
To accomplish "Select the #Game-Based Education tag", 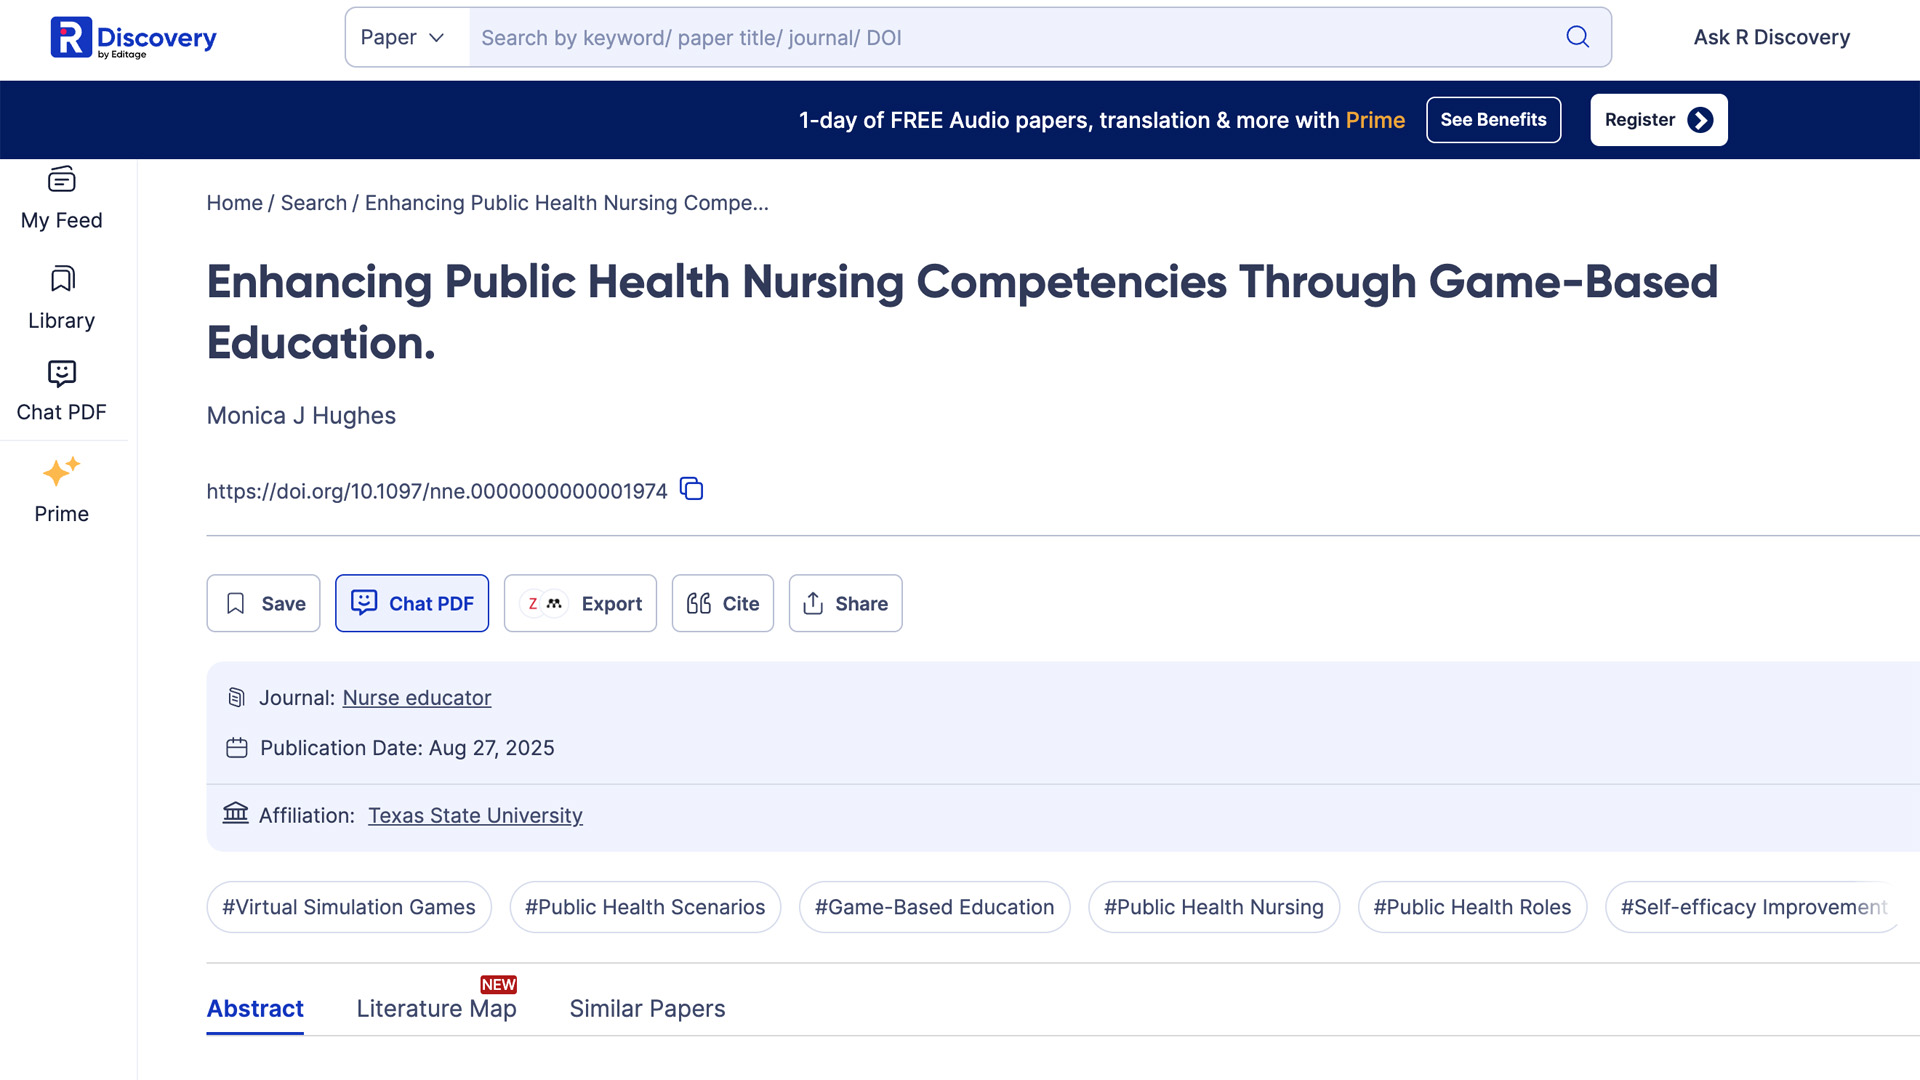I will pos(934,907).
